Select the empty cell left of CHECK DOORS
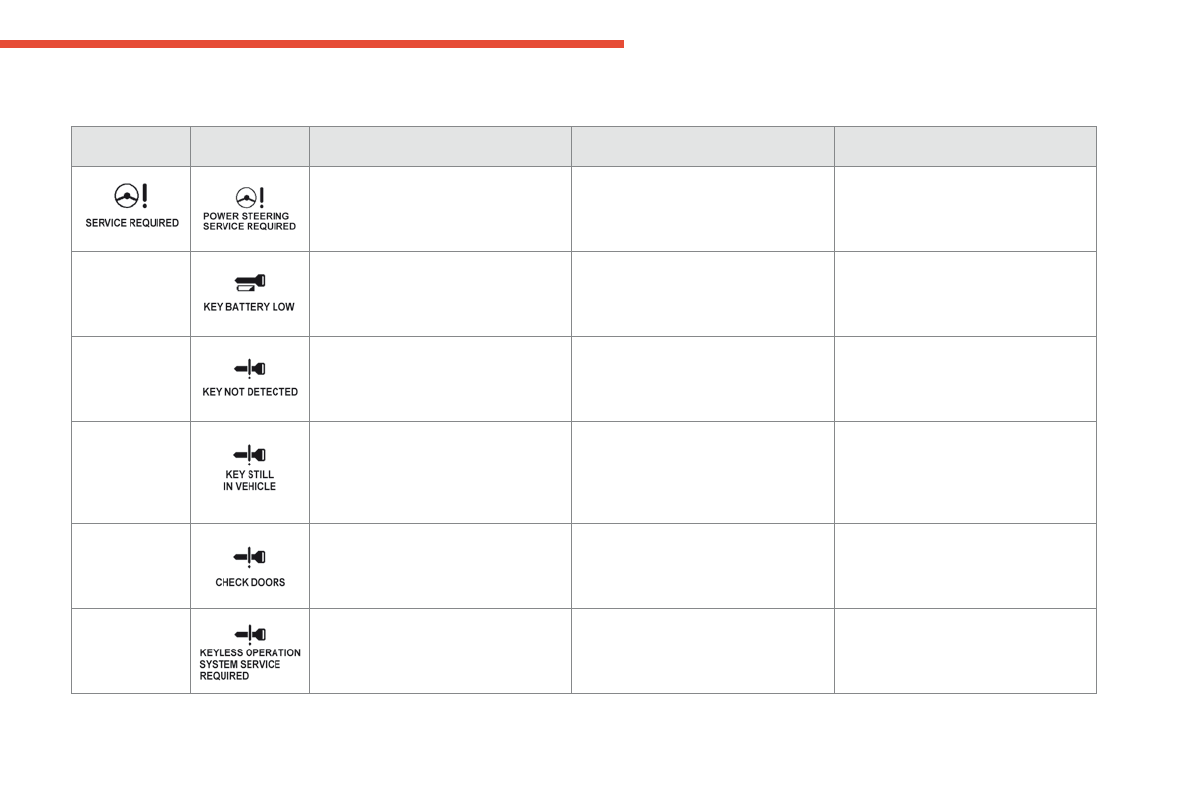Image resolution: width=1191 pixels, height=794 pixels. click(x=131, y=566)
